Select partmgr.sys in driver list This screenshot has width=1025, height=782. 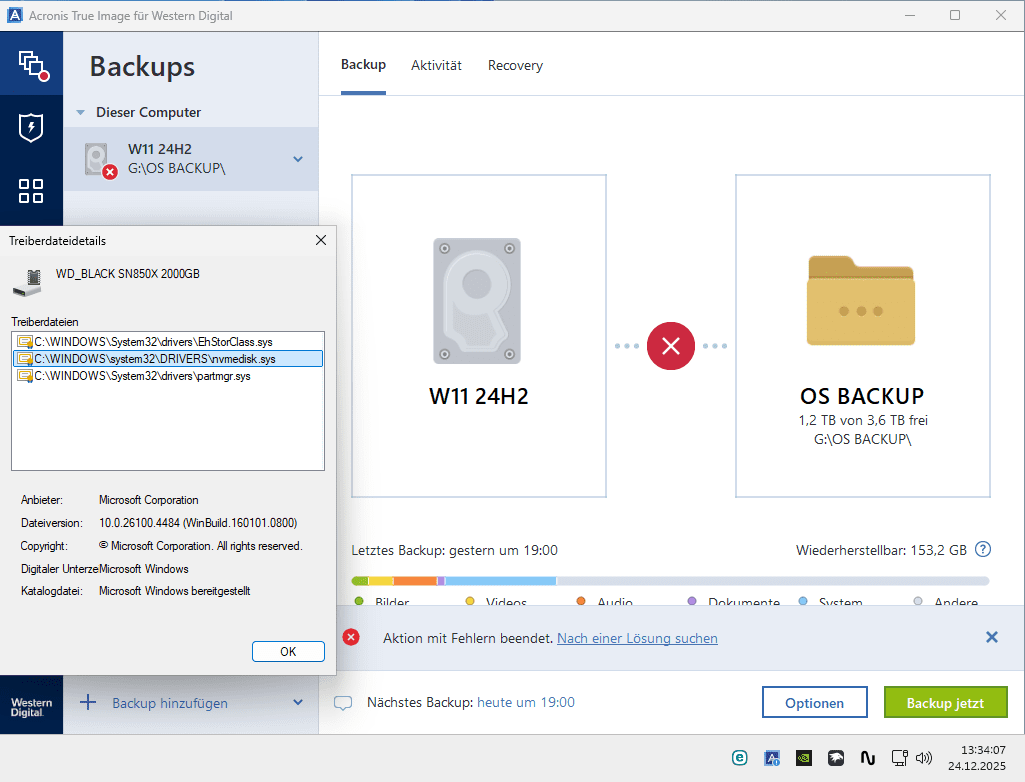click(x=168, y=375)
